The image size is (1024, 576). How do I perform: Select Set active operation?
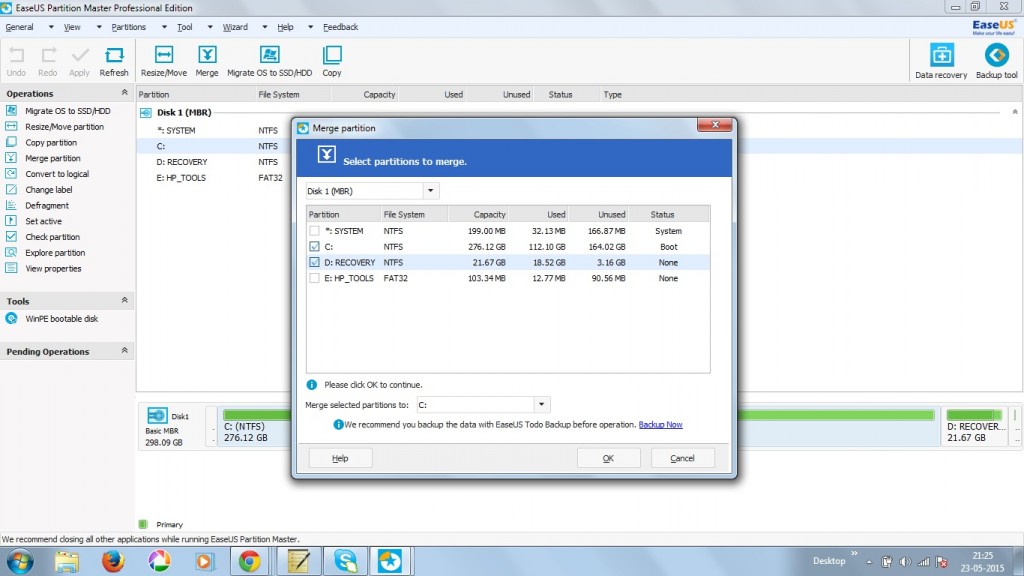point(44,221)
